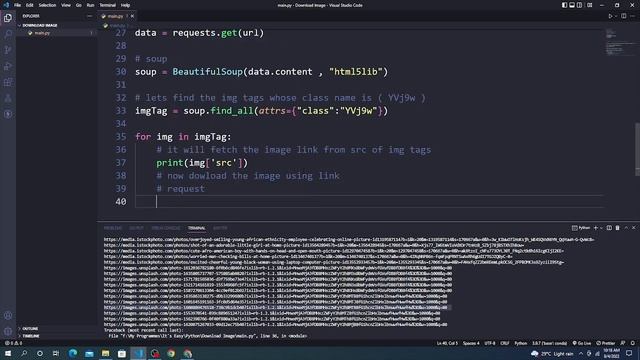Split the editor to the right
640x360 pixels.
pos(624,16)
